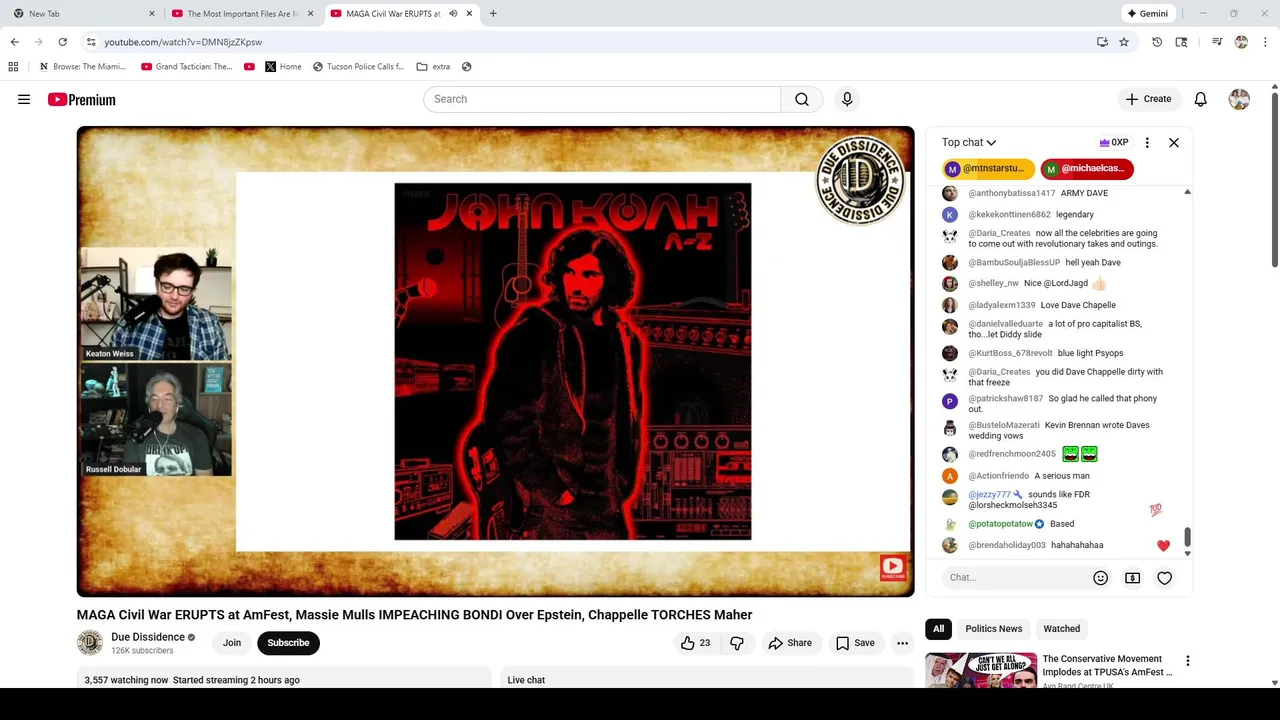The image size is (1280, 720).
Task: Expand Top chat dropdown
Action: coord(969,143)
